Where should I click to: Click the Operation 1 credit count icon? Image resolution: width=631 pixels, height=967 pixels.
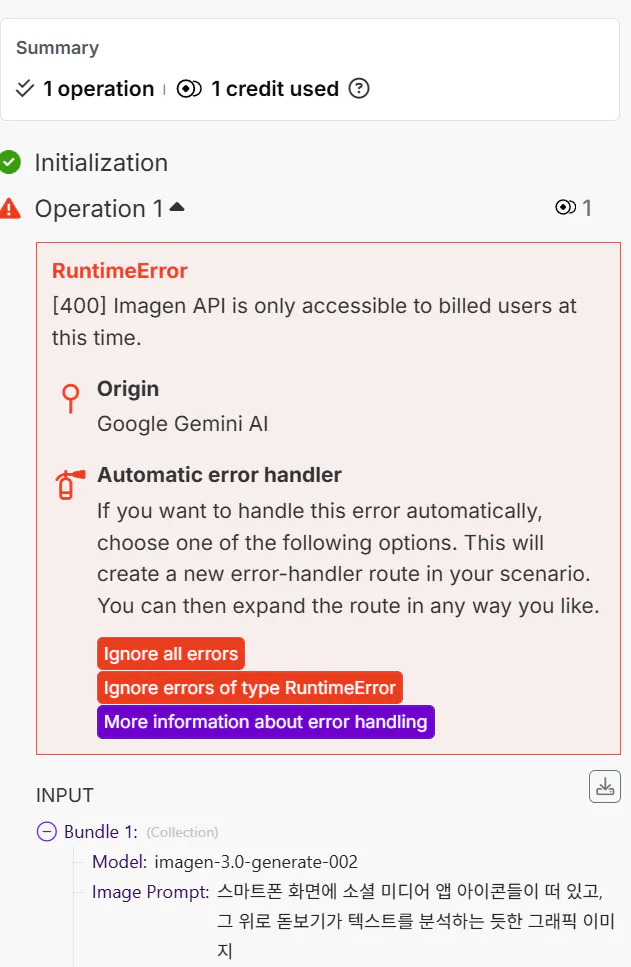(x=565, y=208)
